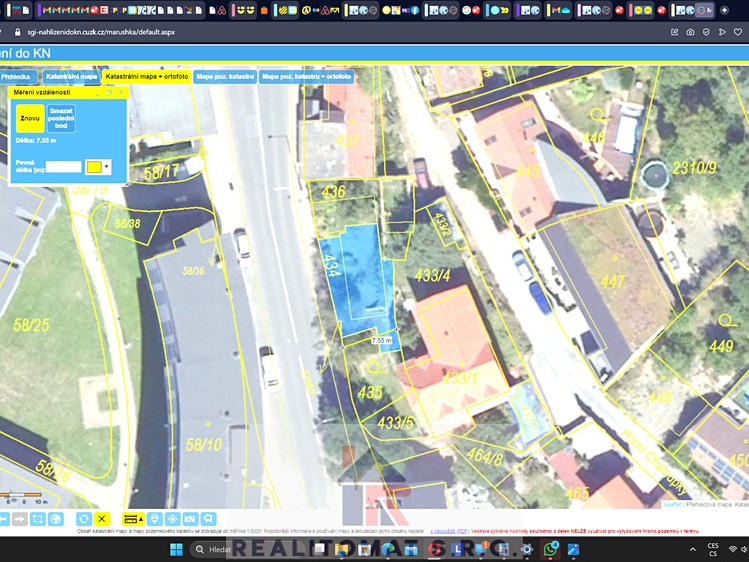Switch to the Přehledka map layer
Image resolution: width=749 pixels, height=562 pixels.
[16, 76]
